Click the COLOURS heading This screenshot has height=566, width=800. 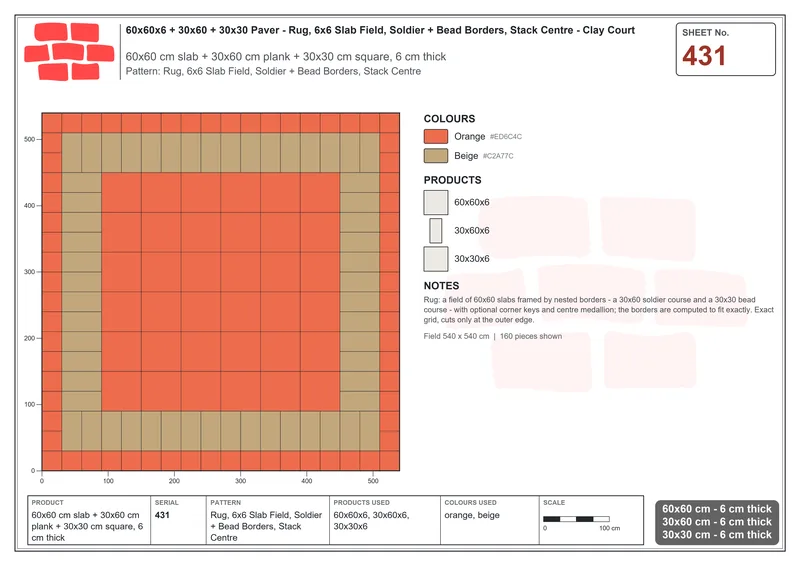pyautogui.click(x=449, y=119)
